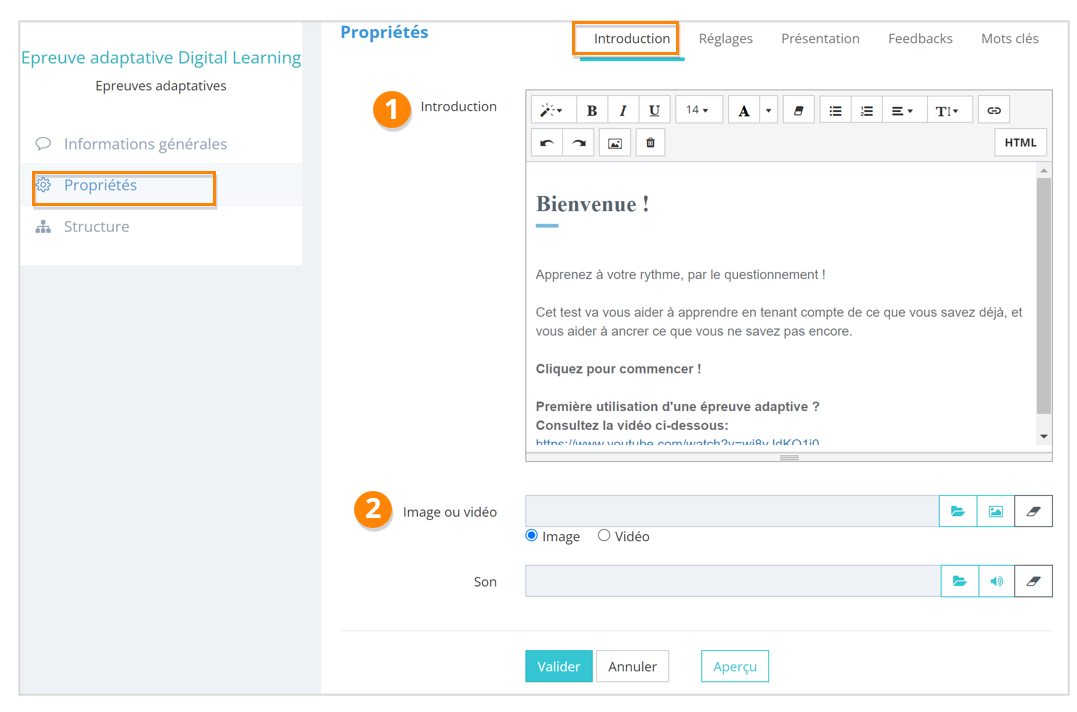Viewport: 1077px width, 712px height.
Task: Open the paragraph alignment dropdown
Action: tap(902, 110)
